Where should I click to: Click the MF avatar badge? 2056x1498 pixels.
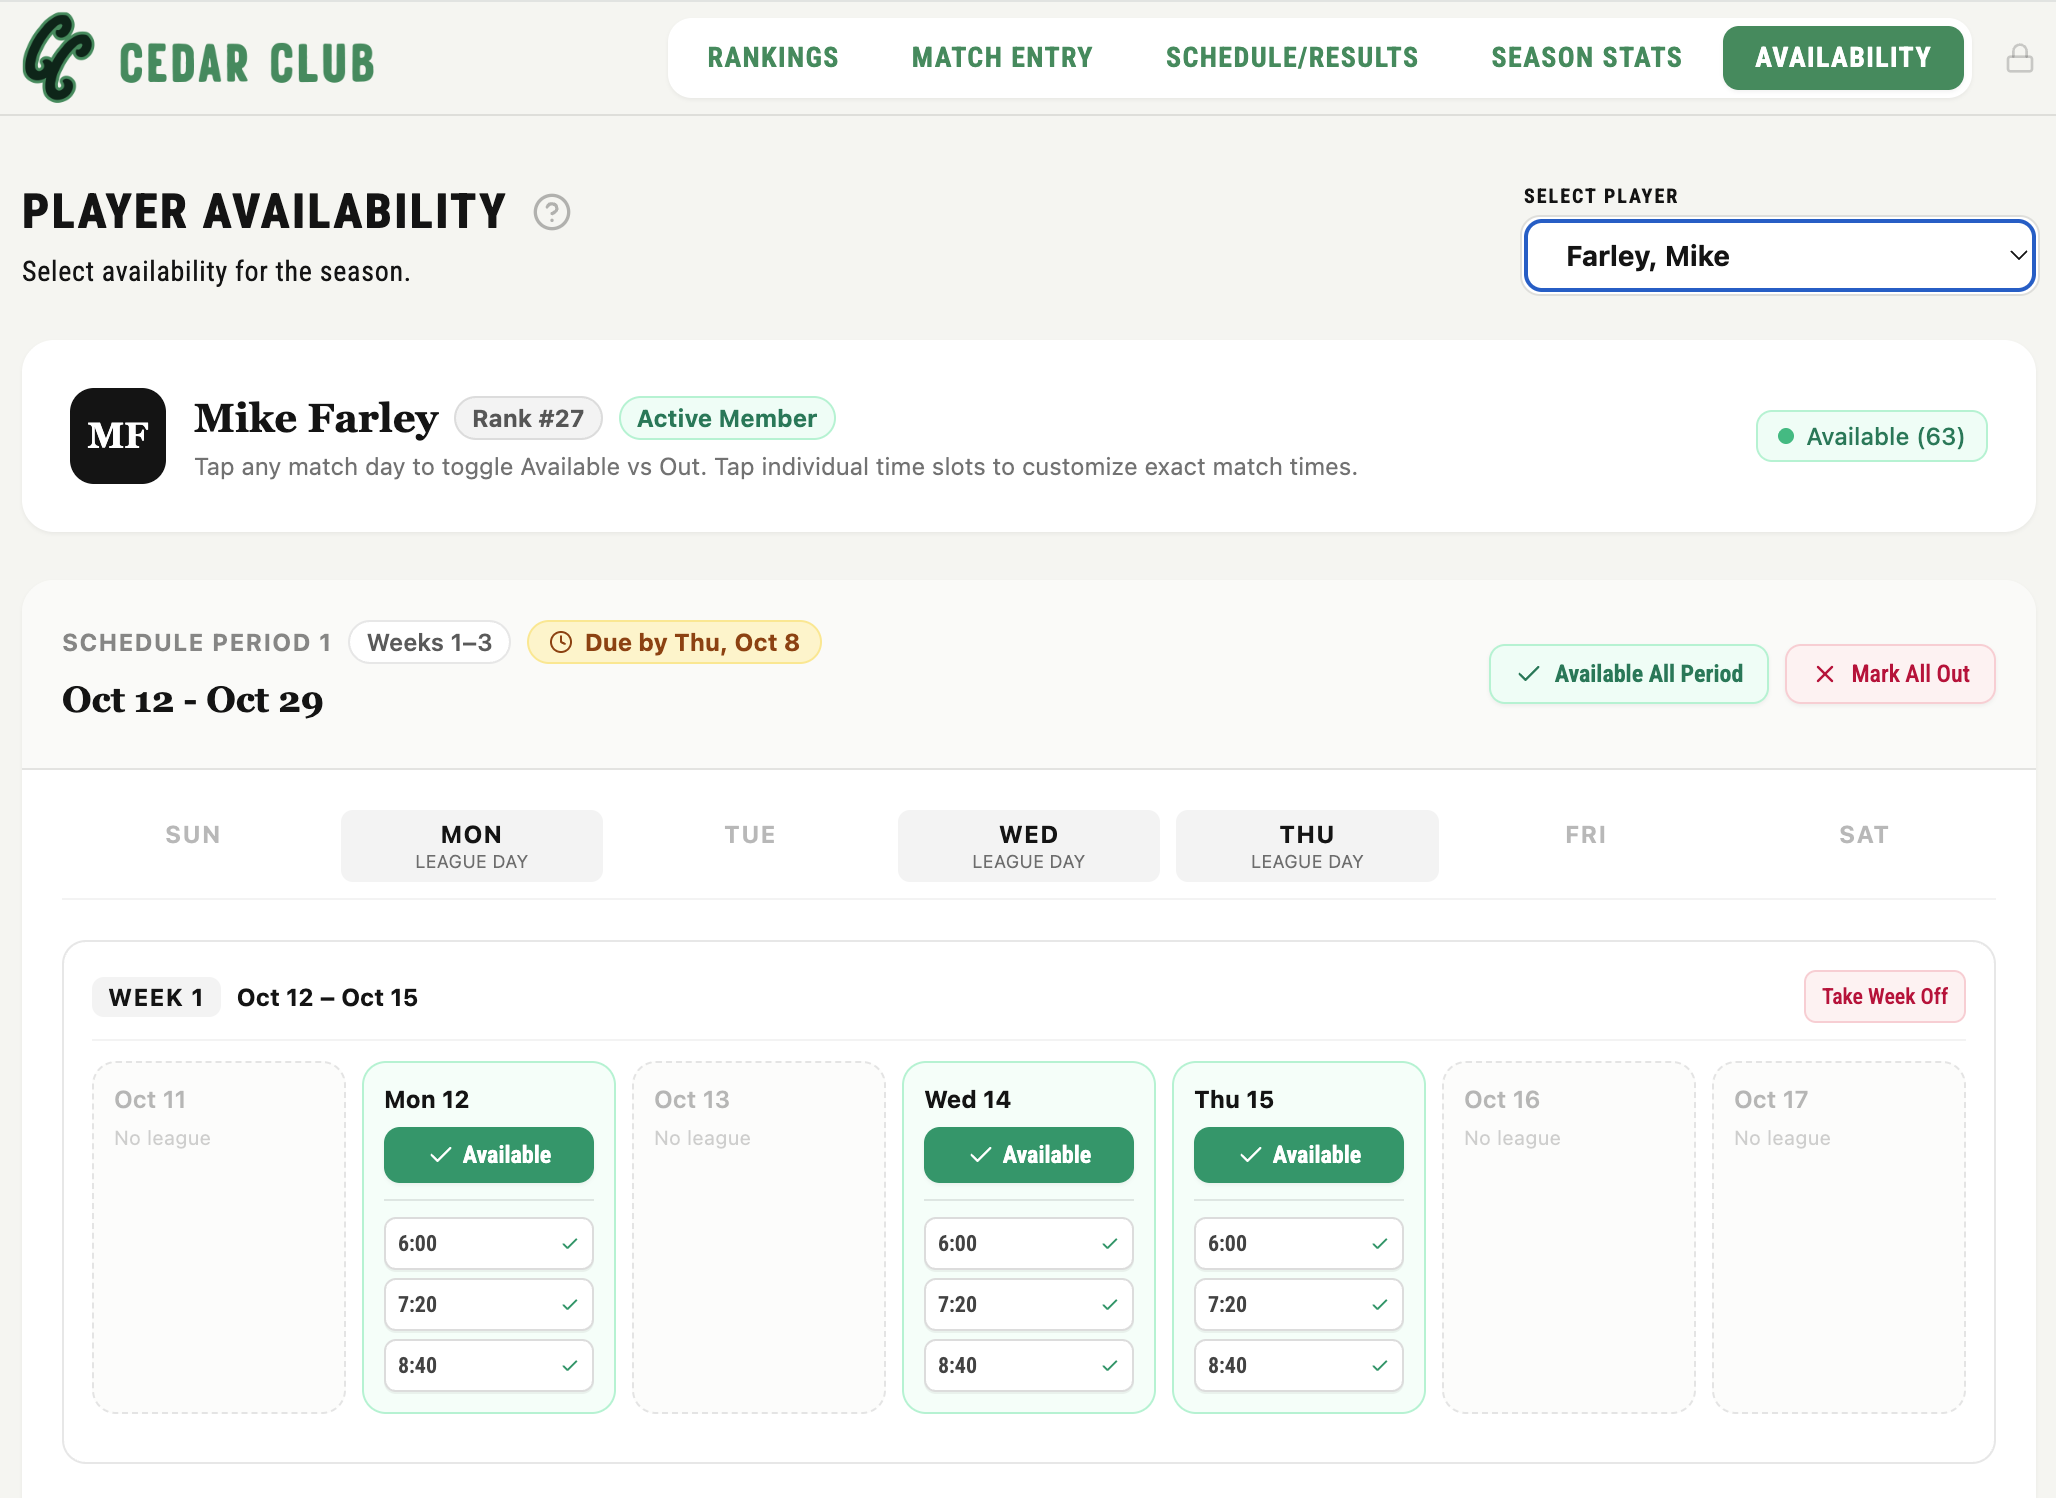118,436
